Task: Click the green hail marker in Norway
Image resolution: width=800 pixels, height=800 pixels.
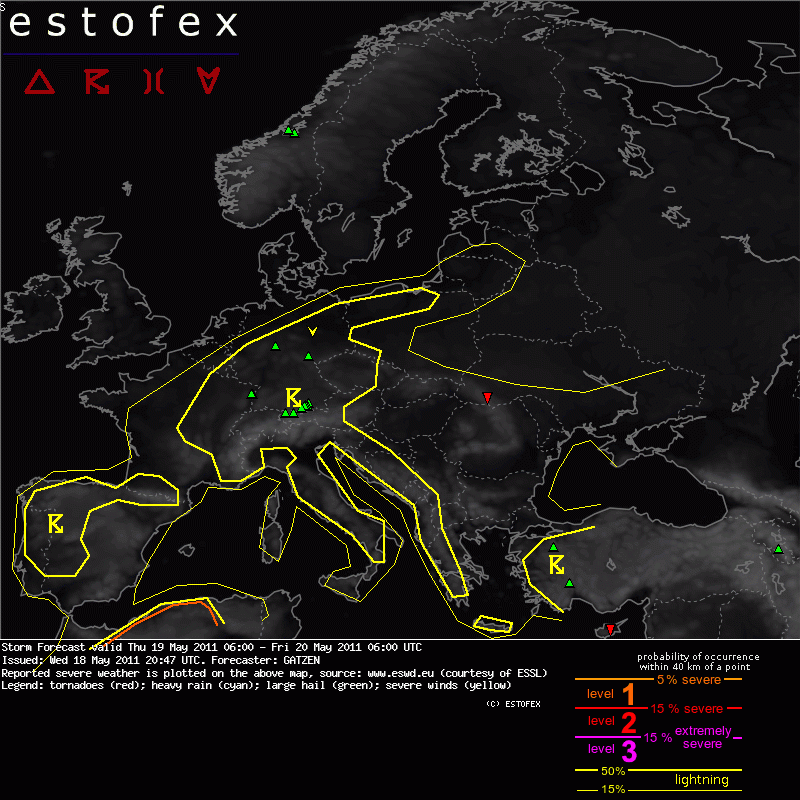Action: click(290, 131)
